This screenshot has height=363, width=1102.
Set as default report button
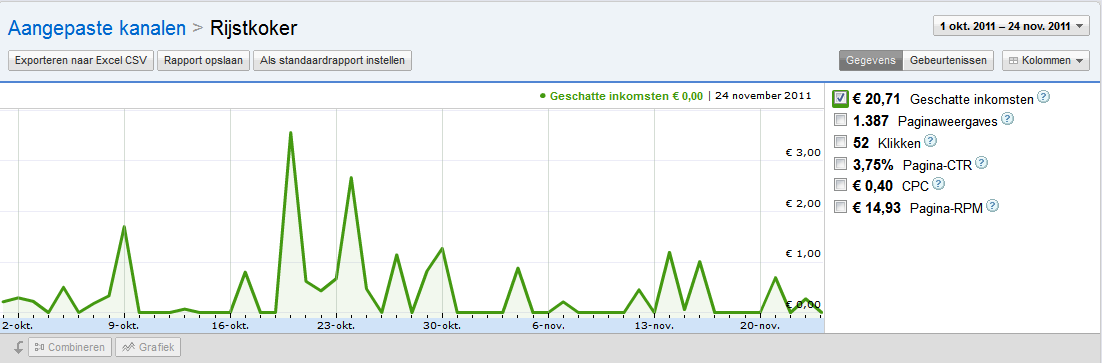click(x=332, y=60)
